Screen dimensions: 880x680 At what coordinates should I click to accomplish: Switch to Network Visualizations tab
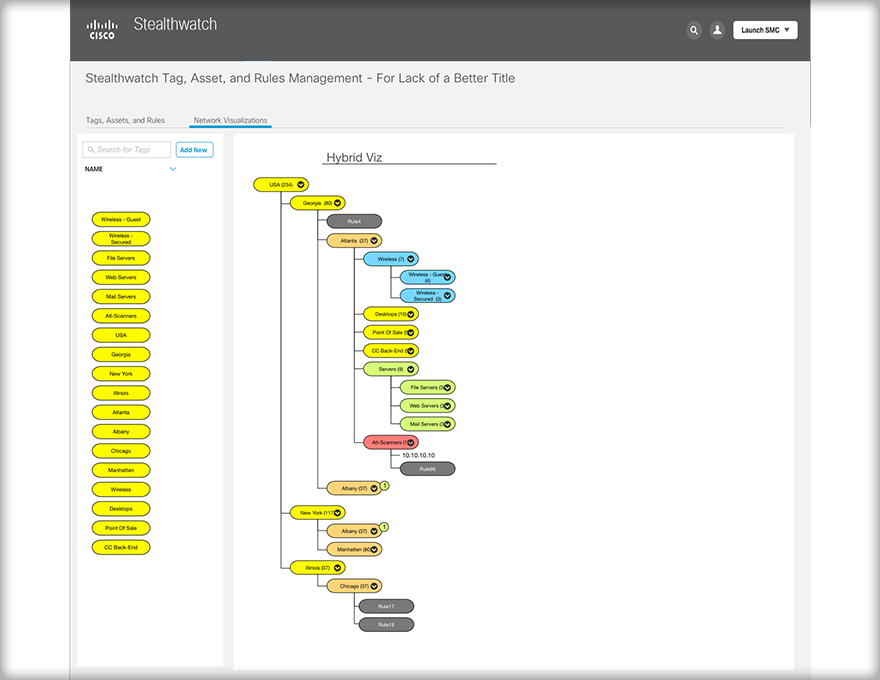click(230, 120)
